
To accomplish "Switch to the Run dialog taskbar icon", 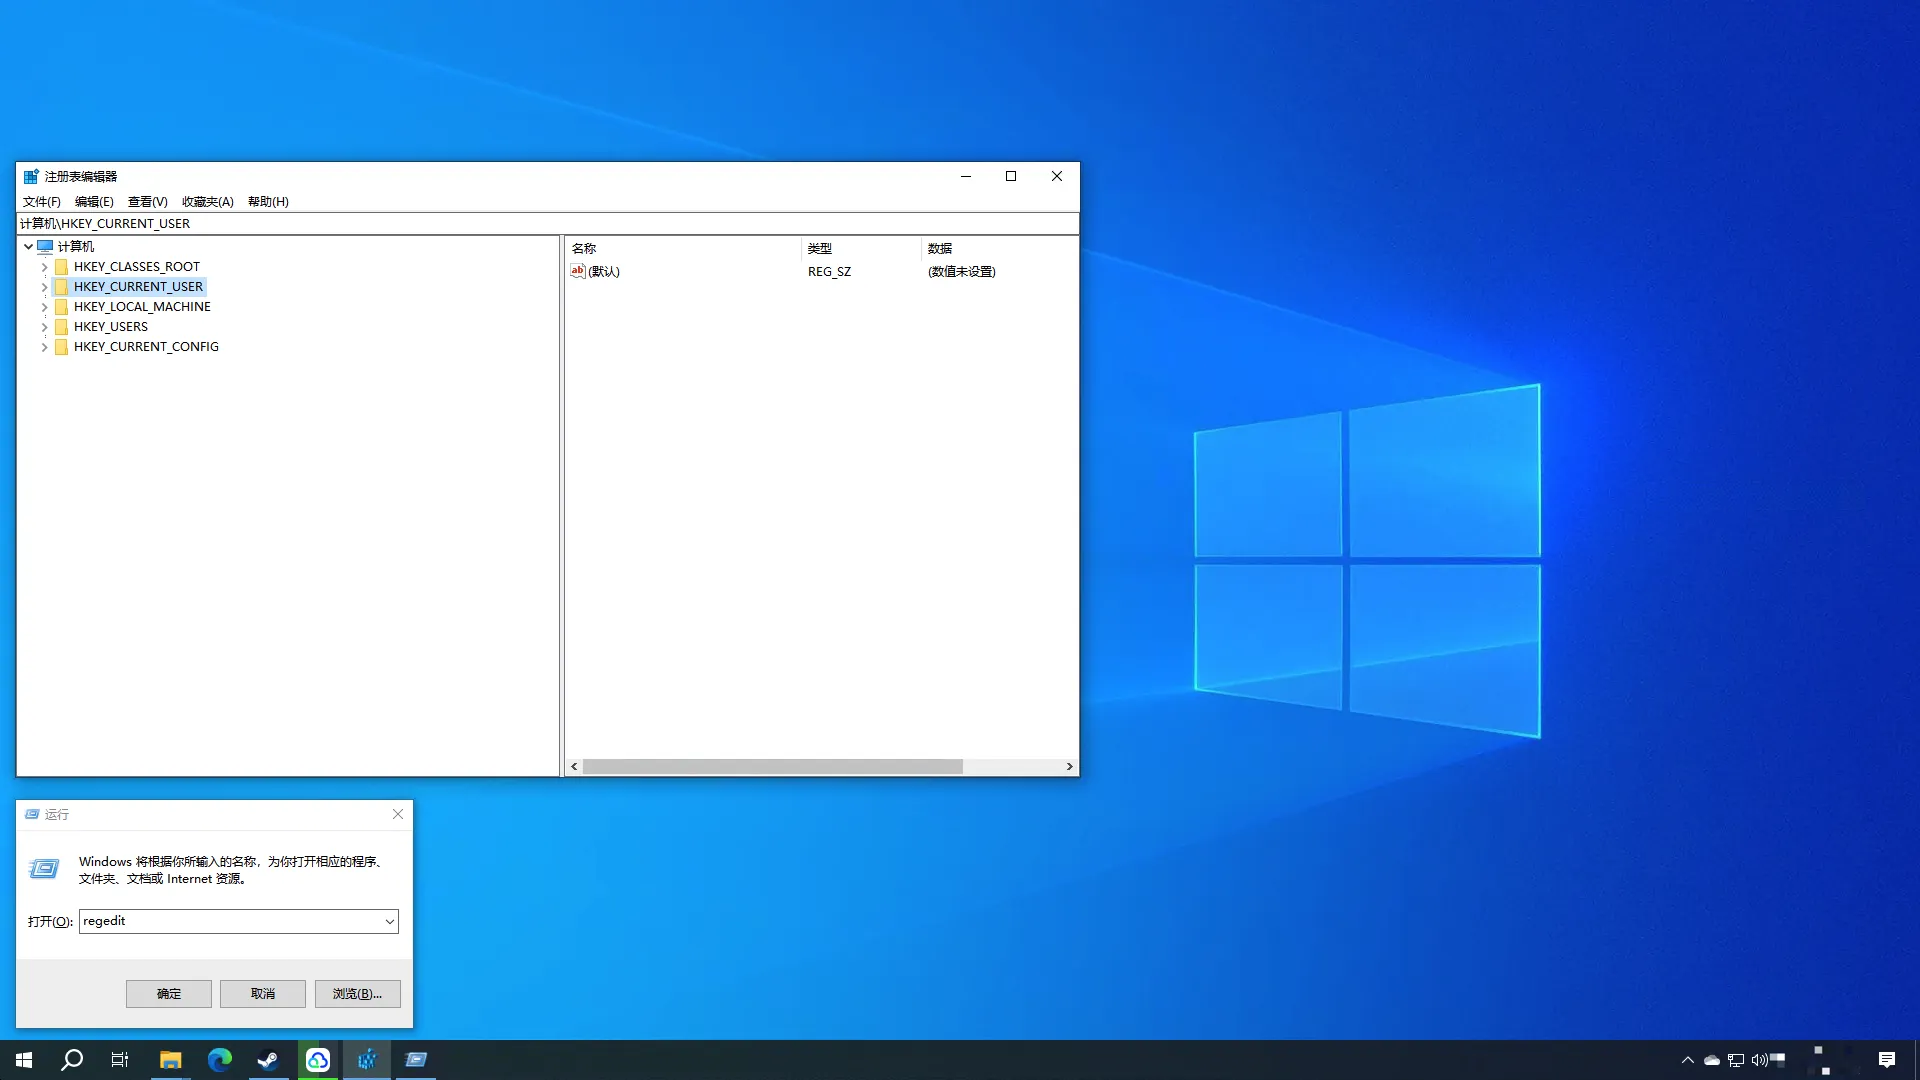I will [416, 1060].
